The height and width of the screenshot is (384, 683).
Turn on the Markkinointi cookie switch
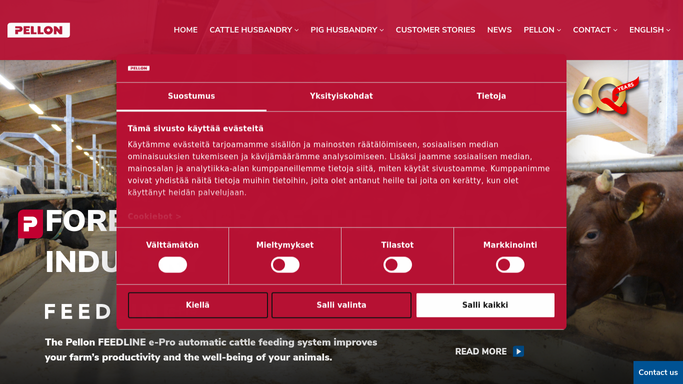(x=510, y=265)
